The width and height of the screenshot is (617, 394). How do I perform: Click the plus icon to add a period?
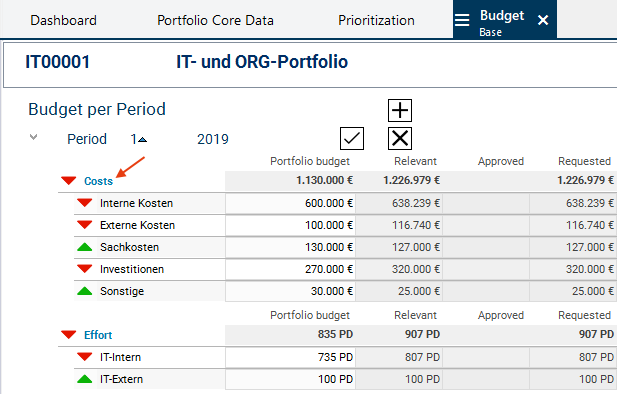click(x=400, y=111)
